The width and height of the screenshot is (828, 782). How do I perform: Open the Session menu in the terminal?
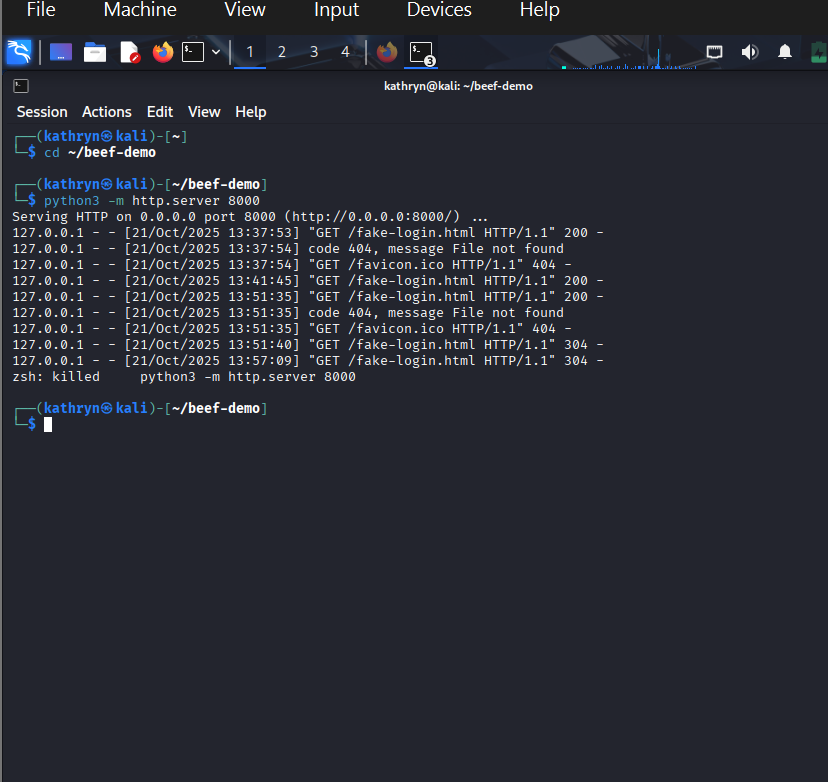(x=41, y=111)
